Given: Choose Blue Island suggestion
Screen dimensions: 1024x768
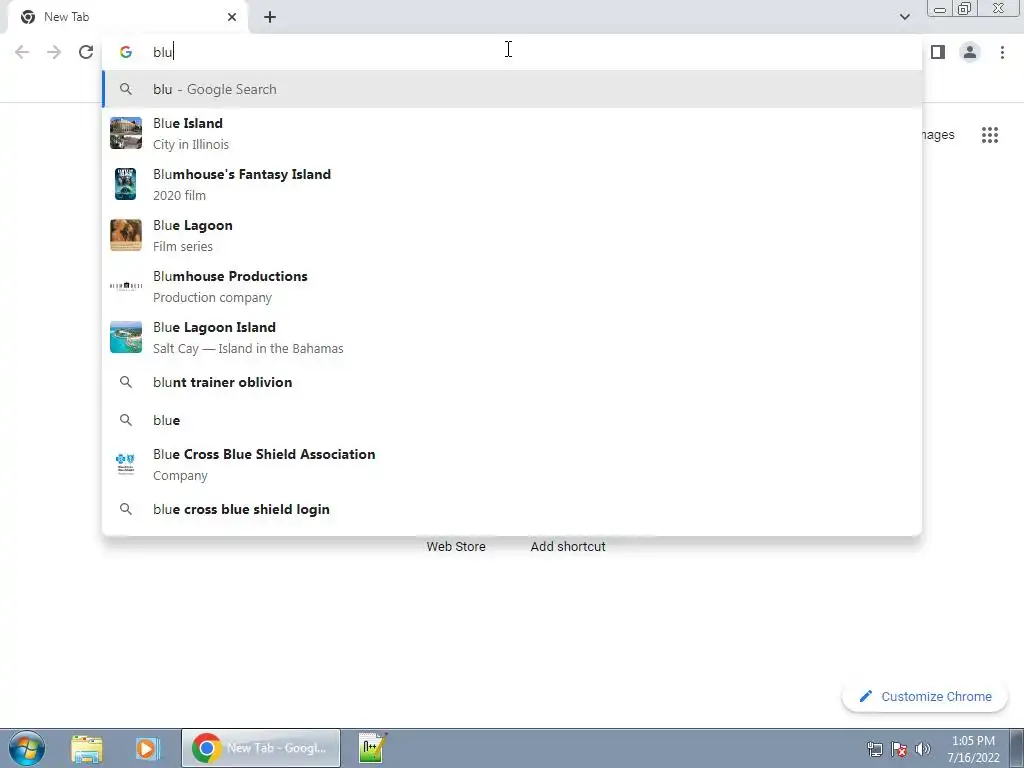Looking at the screenshot, I should tap(512, 133).
